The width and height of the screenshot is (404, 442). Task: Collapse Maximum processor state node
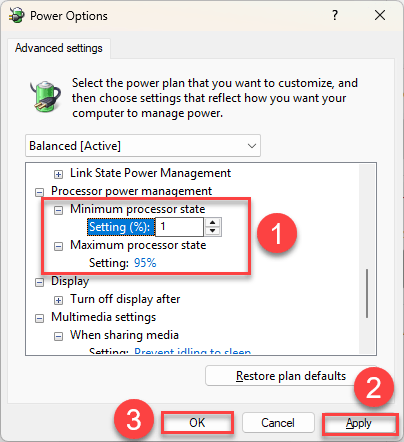[x=58, y=246]
